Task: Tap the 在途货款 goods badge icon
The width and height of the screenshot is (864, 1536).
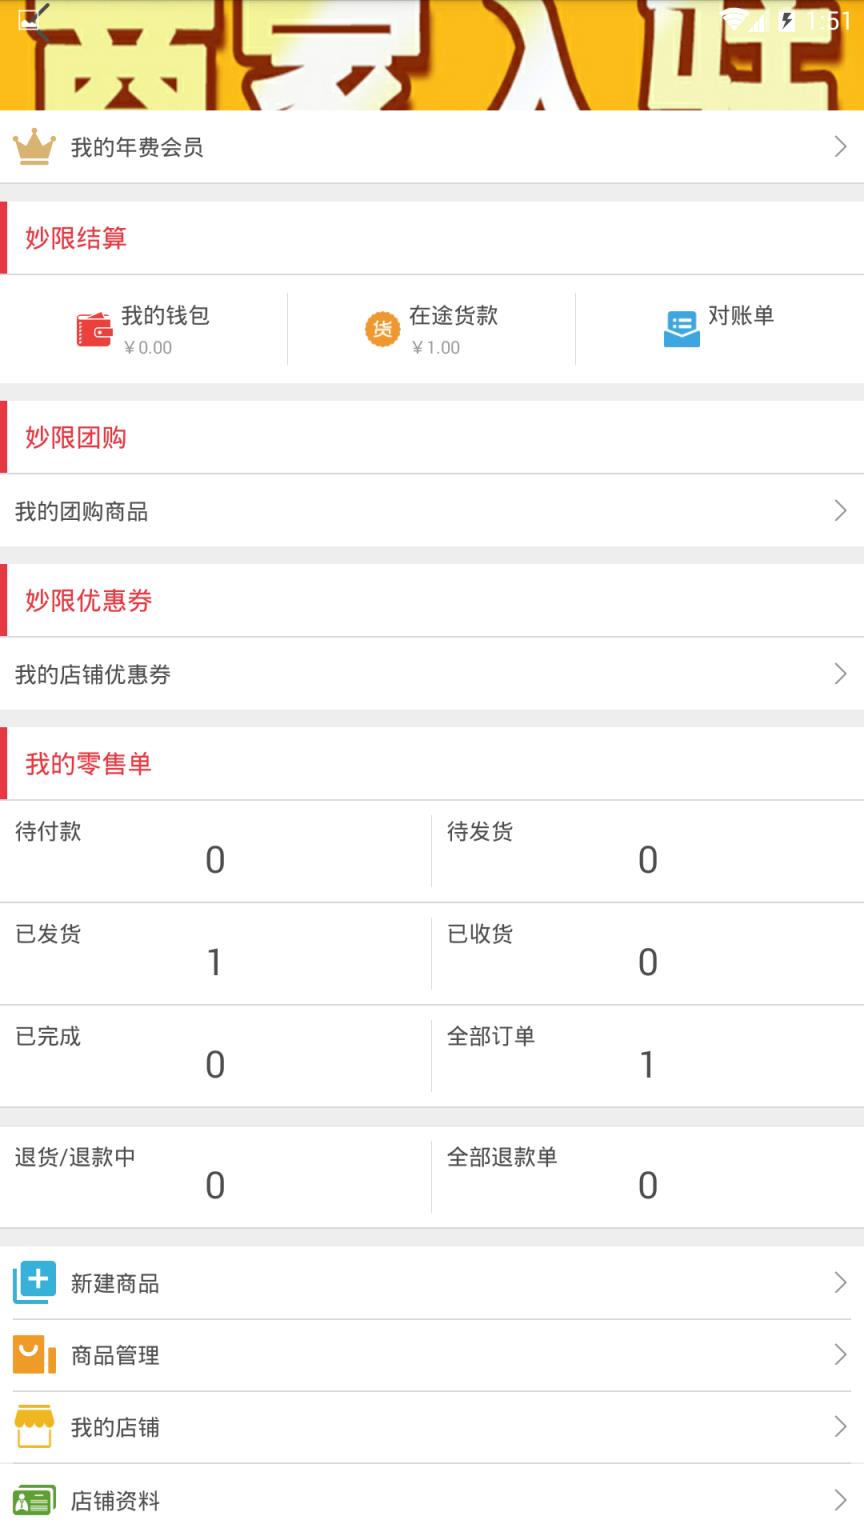Action: click(x=381, y=329)
